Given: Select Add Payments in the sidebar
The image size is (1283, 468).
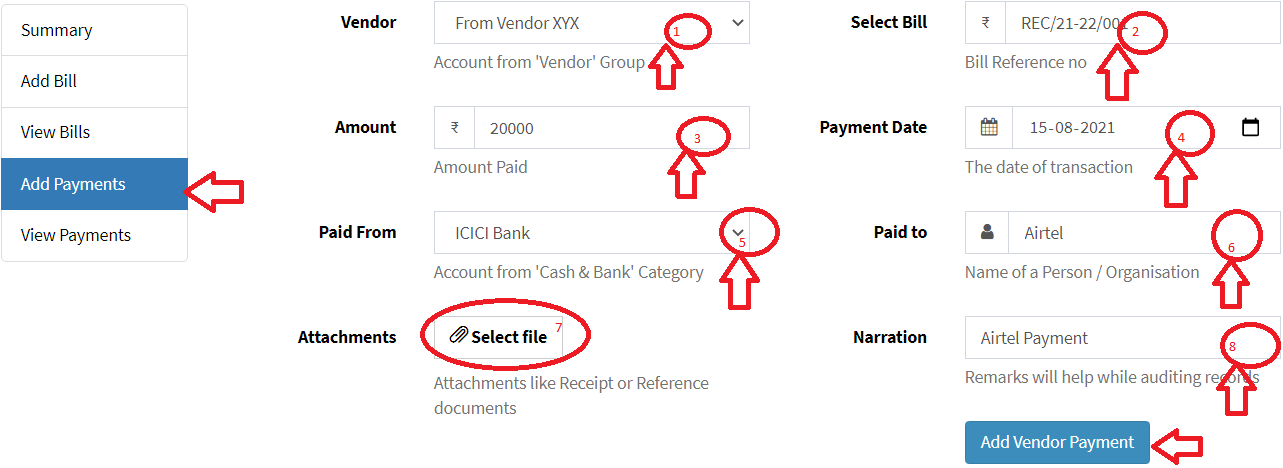Looking at the screenshot, I should (94, 184).
